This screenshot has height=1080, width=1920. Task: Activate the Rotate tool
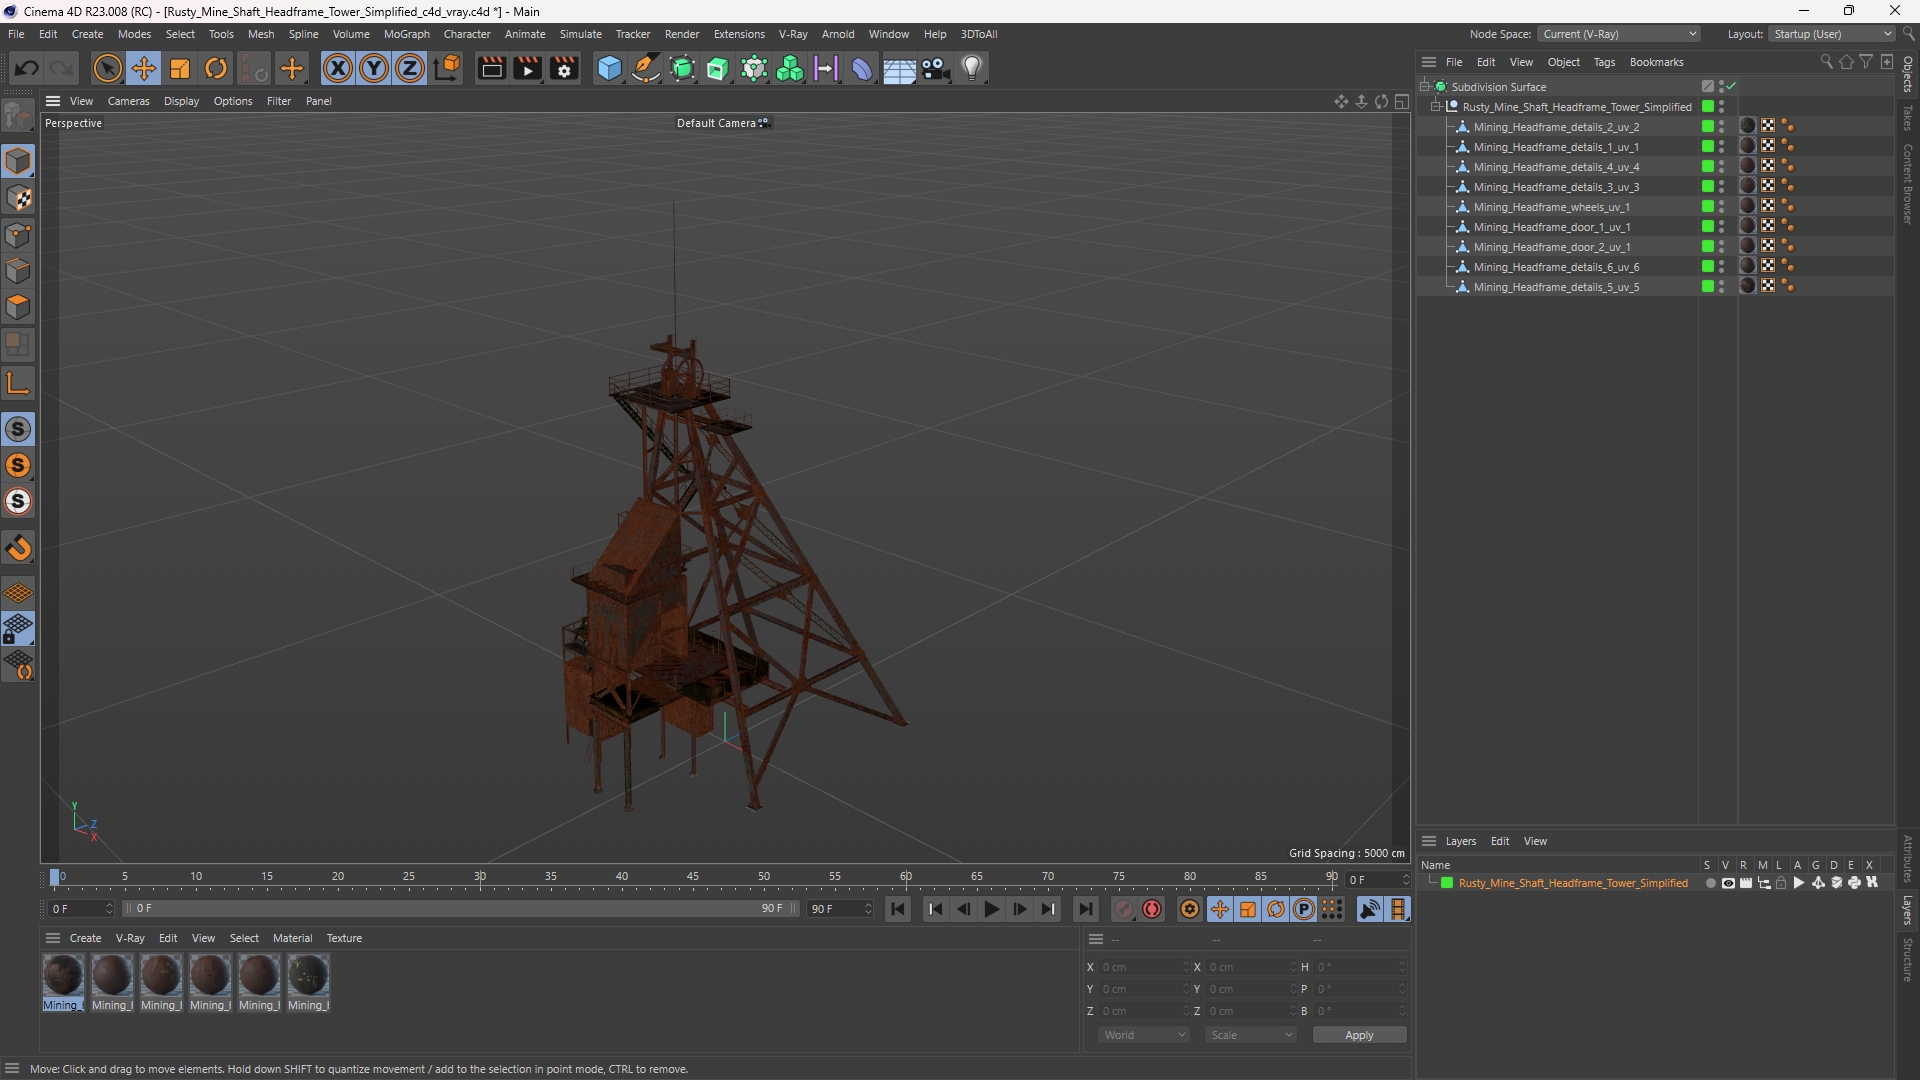(x=216, y=68)
